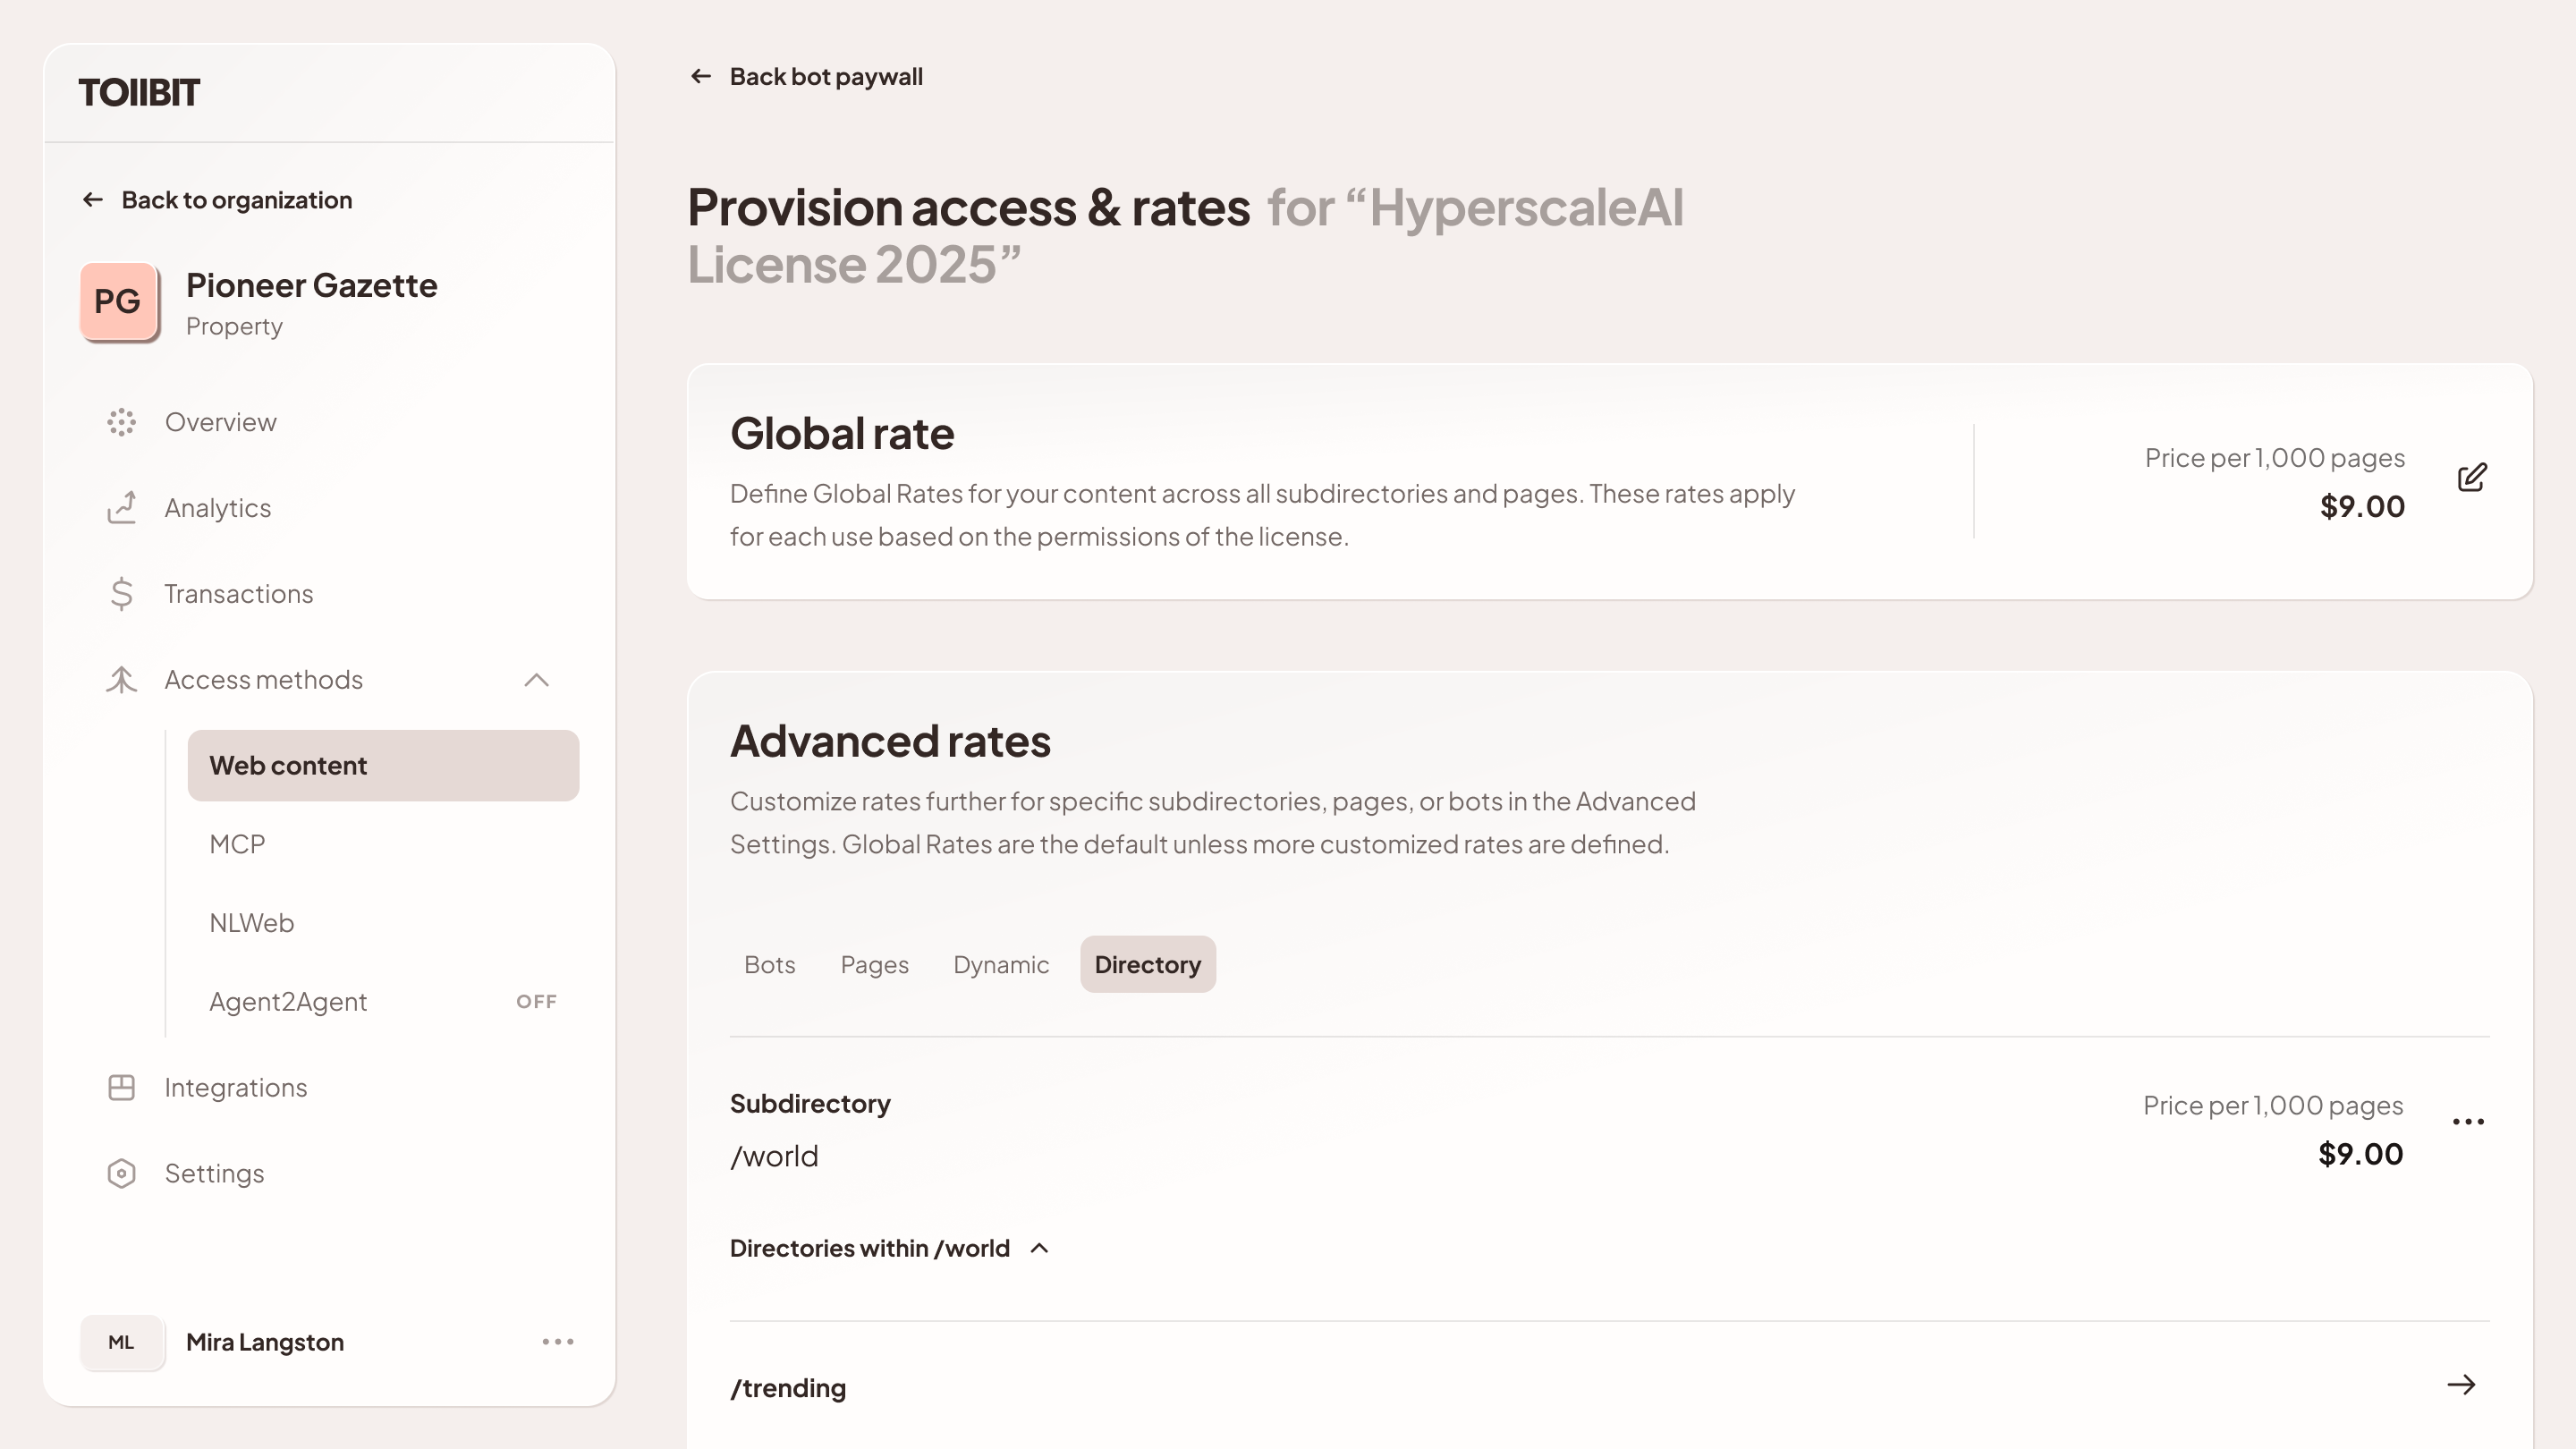This screenshot has width=2576, height=1449.
Task: Select the Analytics icon
Action: [x=121, y=507]
